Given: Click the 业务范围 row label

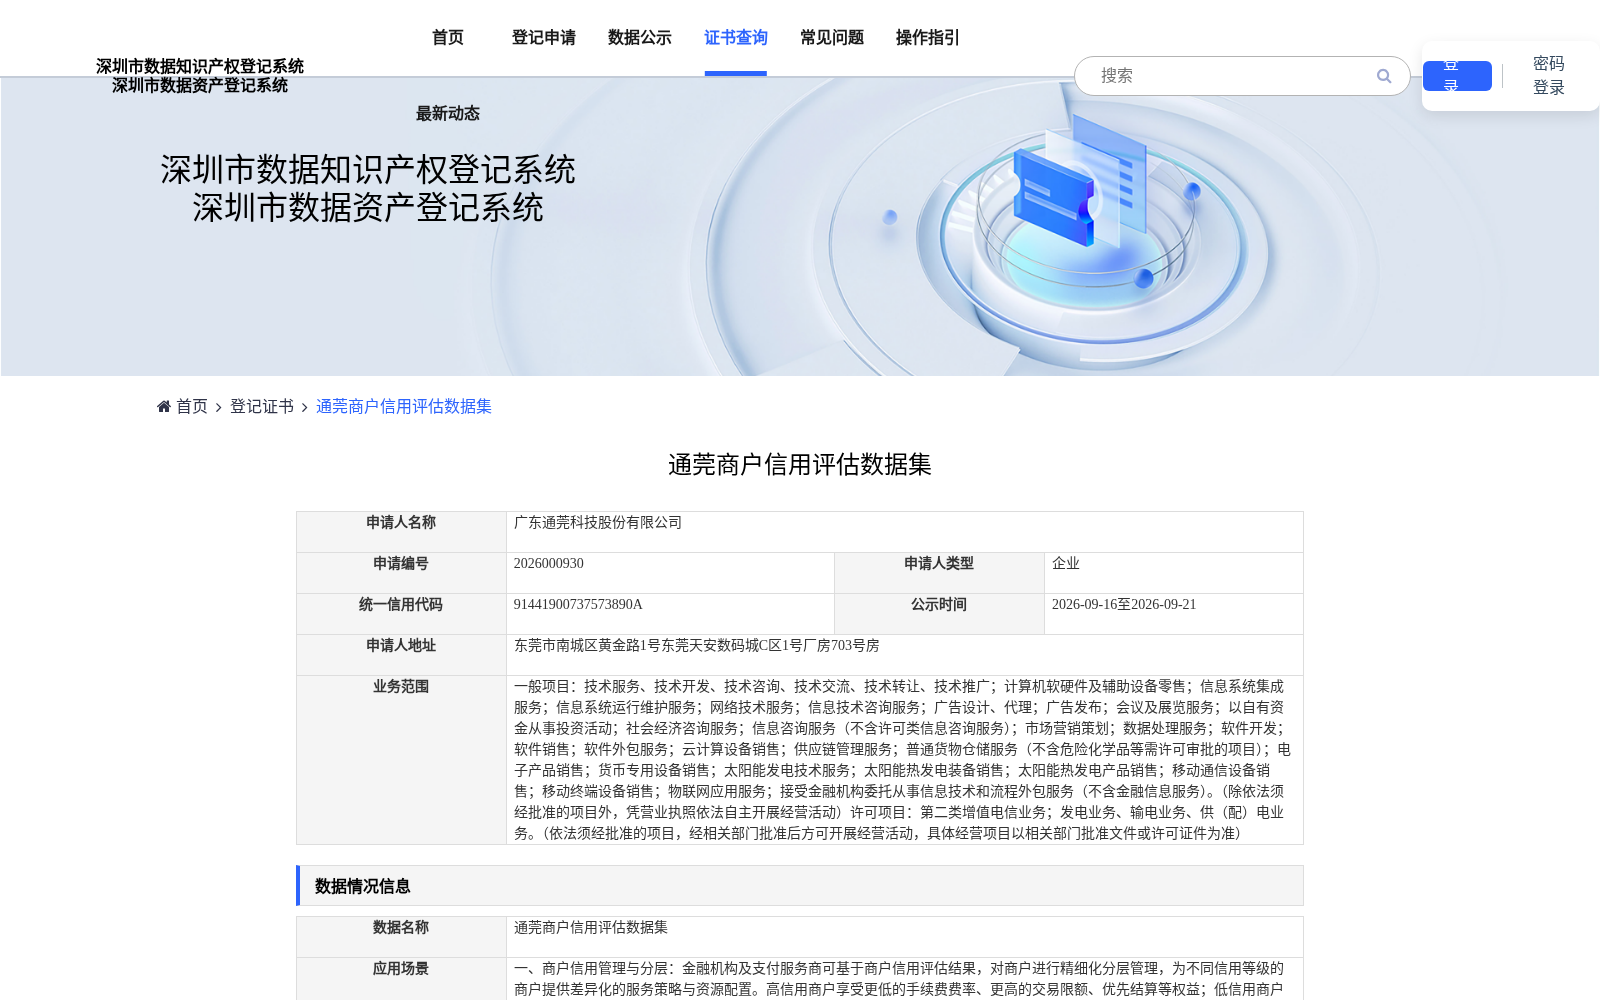Looking at the screenshot, I should pyautogui.click(x=401, y=687).
